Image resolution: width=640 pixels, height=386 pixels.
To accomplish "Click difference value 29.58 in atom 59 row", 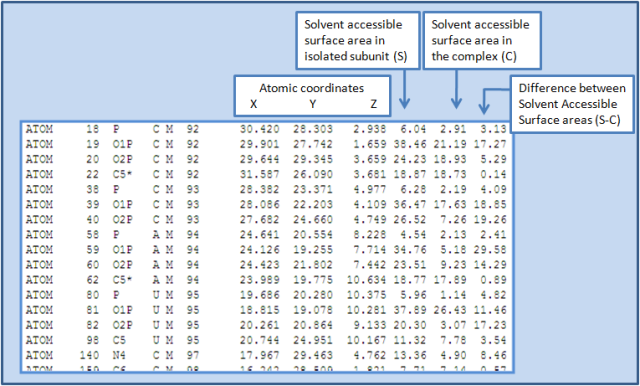I will coord(490,250).
